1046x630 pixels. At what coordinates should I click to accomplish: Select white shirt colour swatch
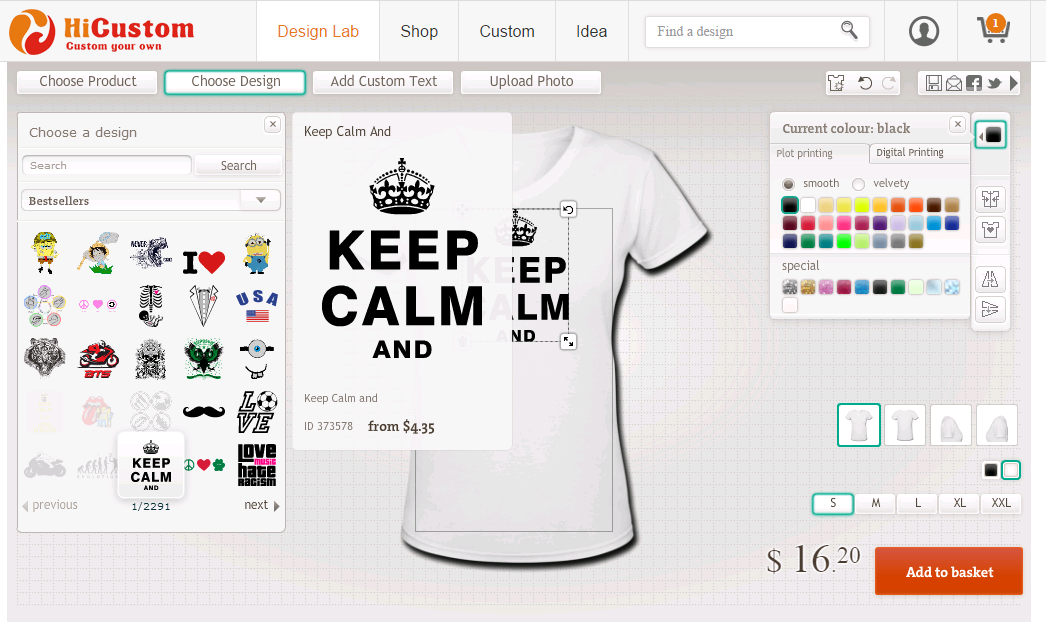[x=1011, y=470]
